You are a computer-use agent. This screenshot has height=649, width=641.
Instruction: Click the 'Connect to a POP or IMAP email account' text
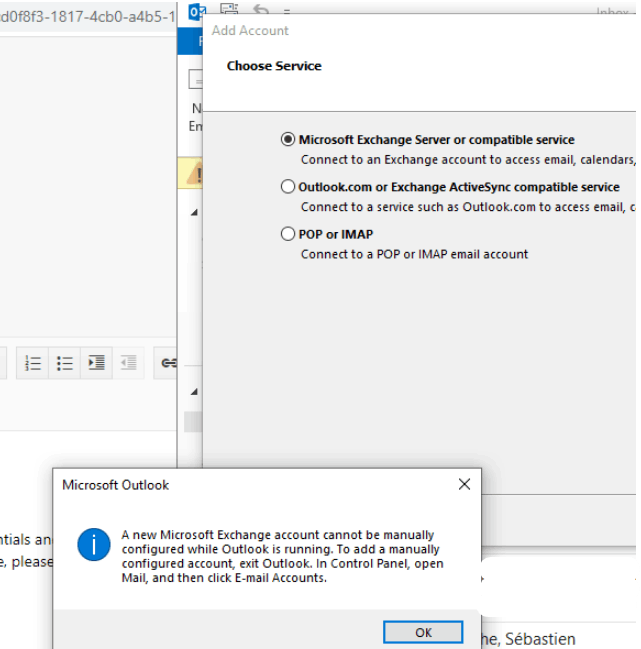pyautogui.click(x=414, y=254)
